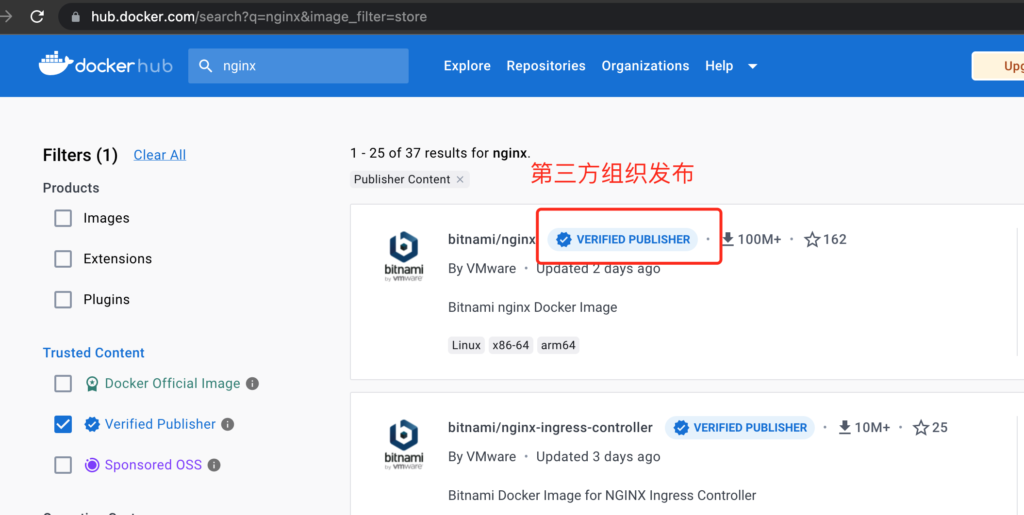Click 'Bitnami Docker Image for NGINX Ingress Controller'
This screenshot has height=515, width=1024.
pyautogui.click(x=602, y=495)
